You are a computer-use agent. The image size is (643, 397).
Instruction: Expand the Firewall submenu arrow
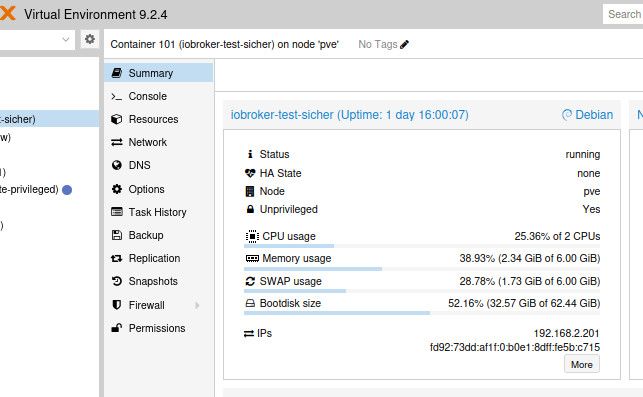pyautogui.click(x=198, y=305)
